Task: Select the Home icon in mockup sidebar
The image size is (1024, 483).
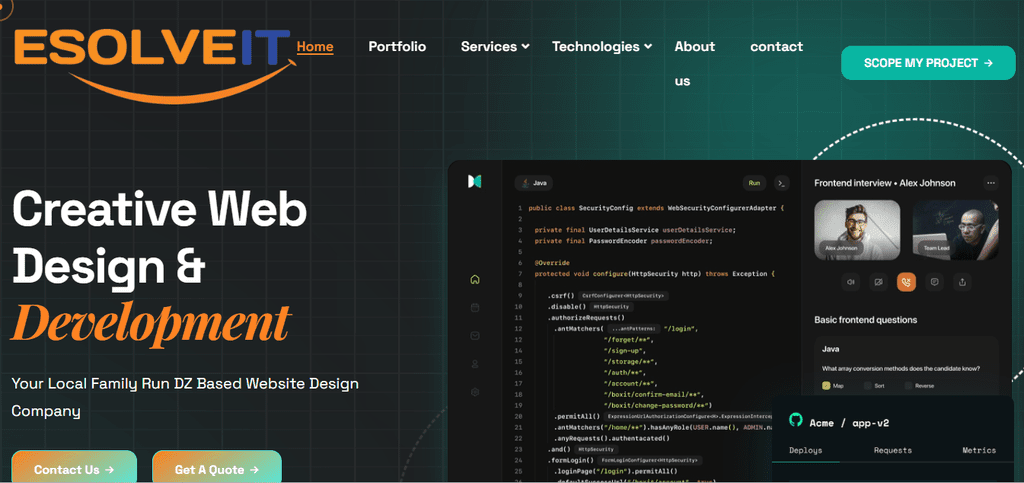Action: tap(475, 280)
